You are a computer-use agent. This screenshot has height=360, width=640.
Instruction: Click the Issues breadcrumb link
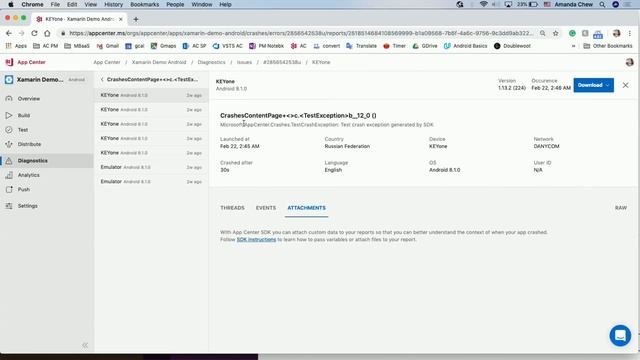pyautogui.click(x=244, y=62)
